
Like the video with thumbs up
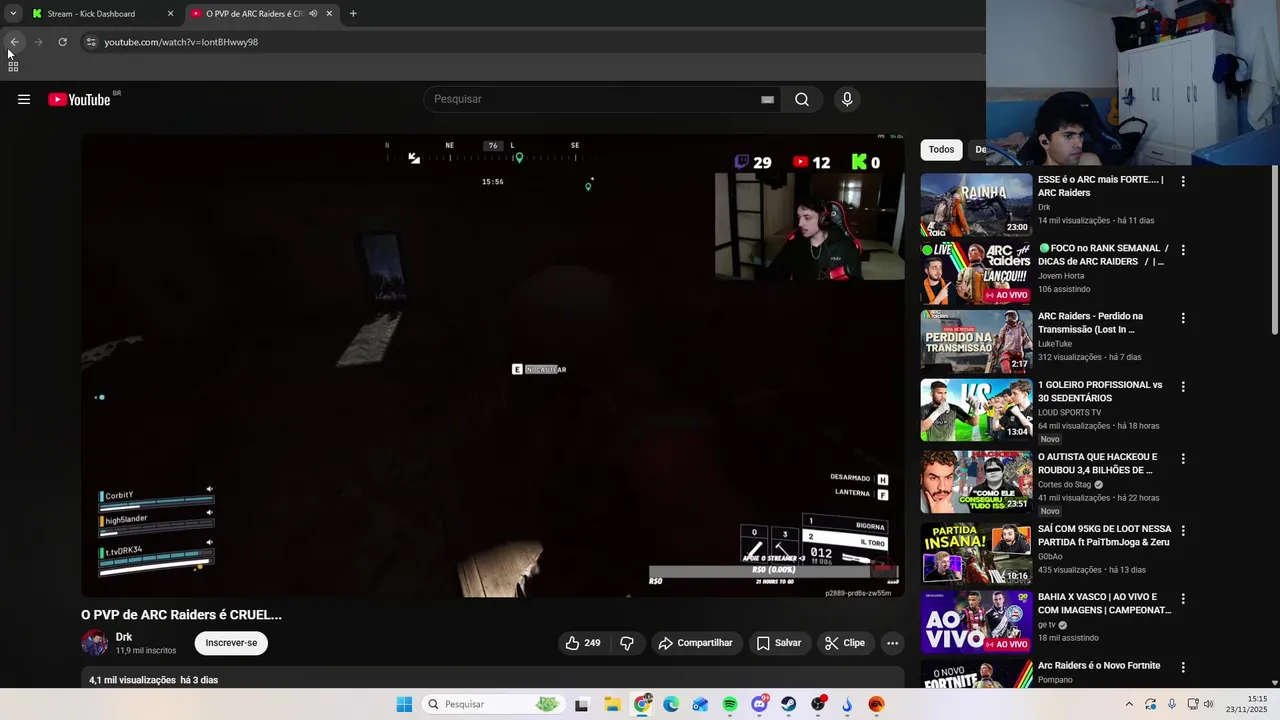click(583, 643)
